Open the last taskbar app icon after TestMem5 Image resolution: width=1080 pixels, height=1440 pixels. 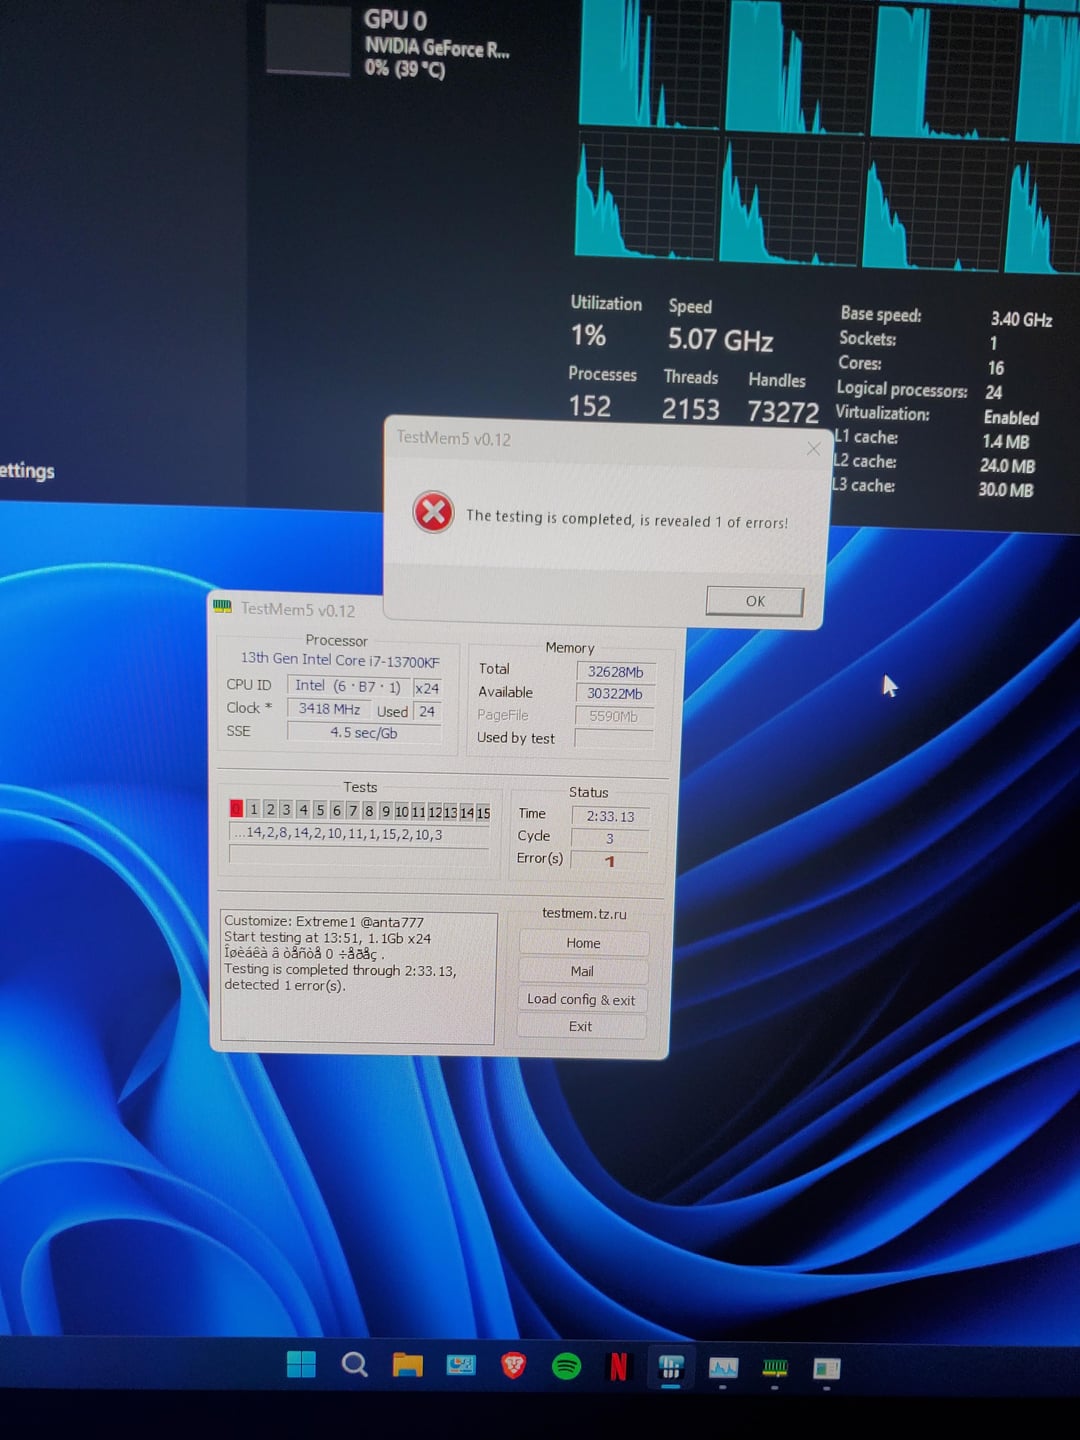827,1368
